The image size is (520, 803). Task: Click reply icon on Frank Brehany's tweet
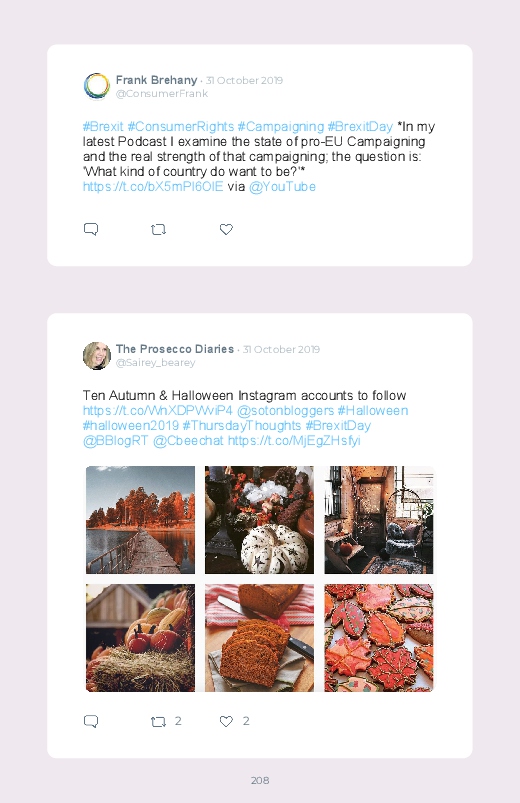[x=91, y=229]
